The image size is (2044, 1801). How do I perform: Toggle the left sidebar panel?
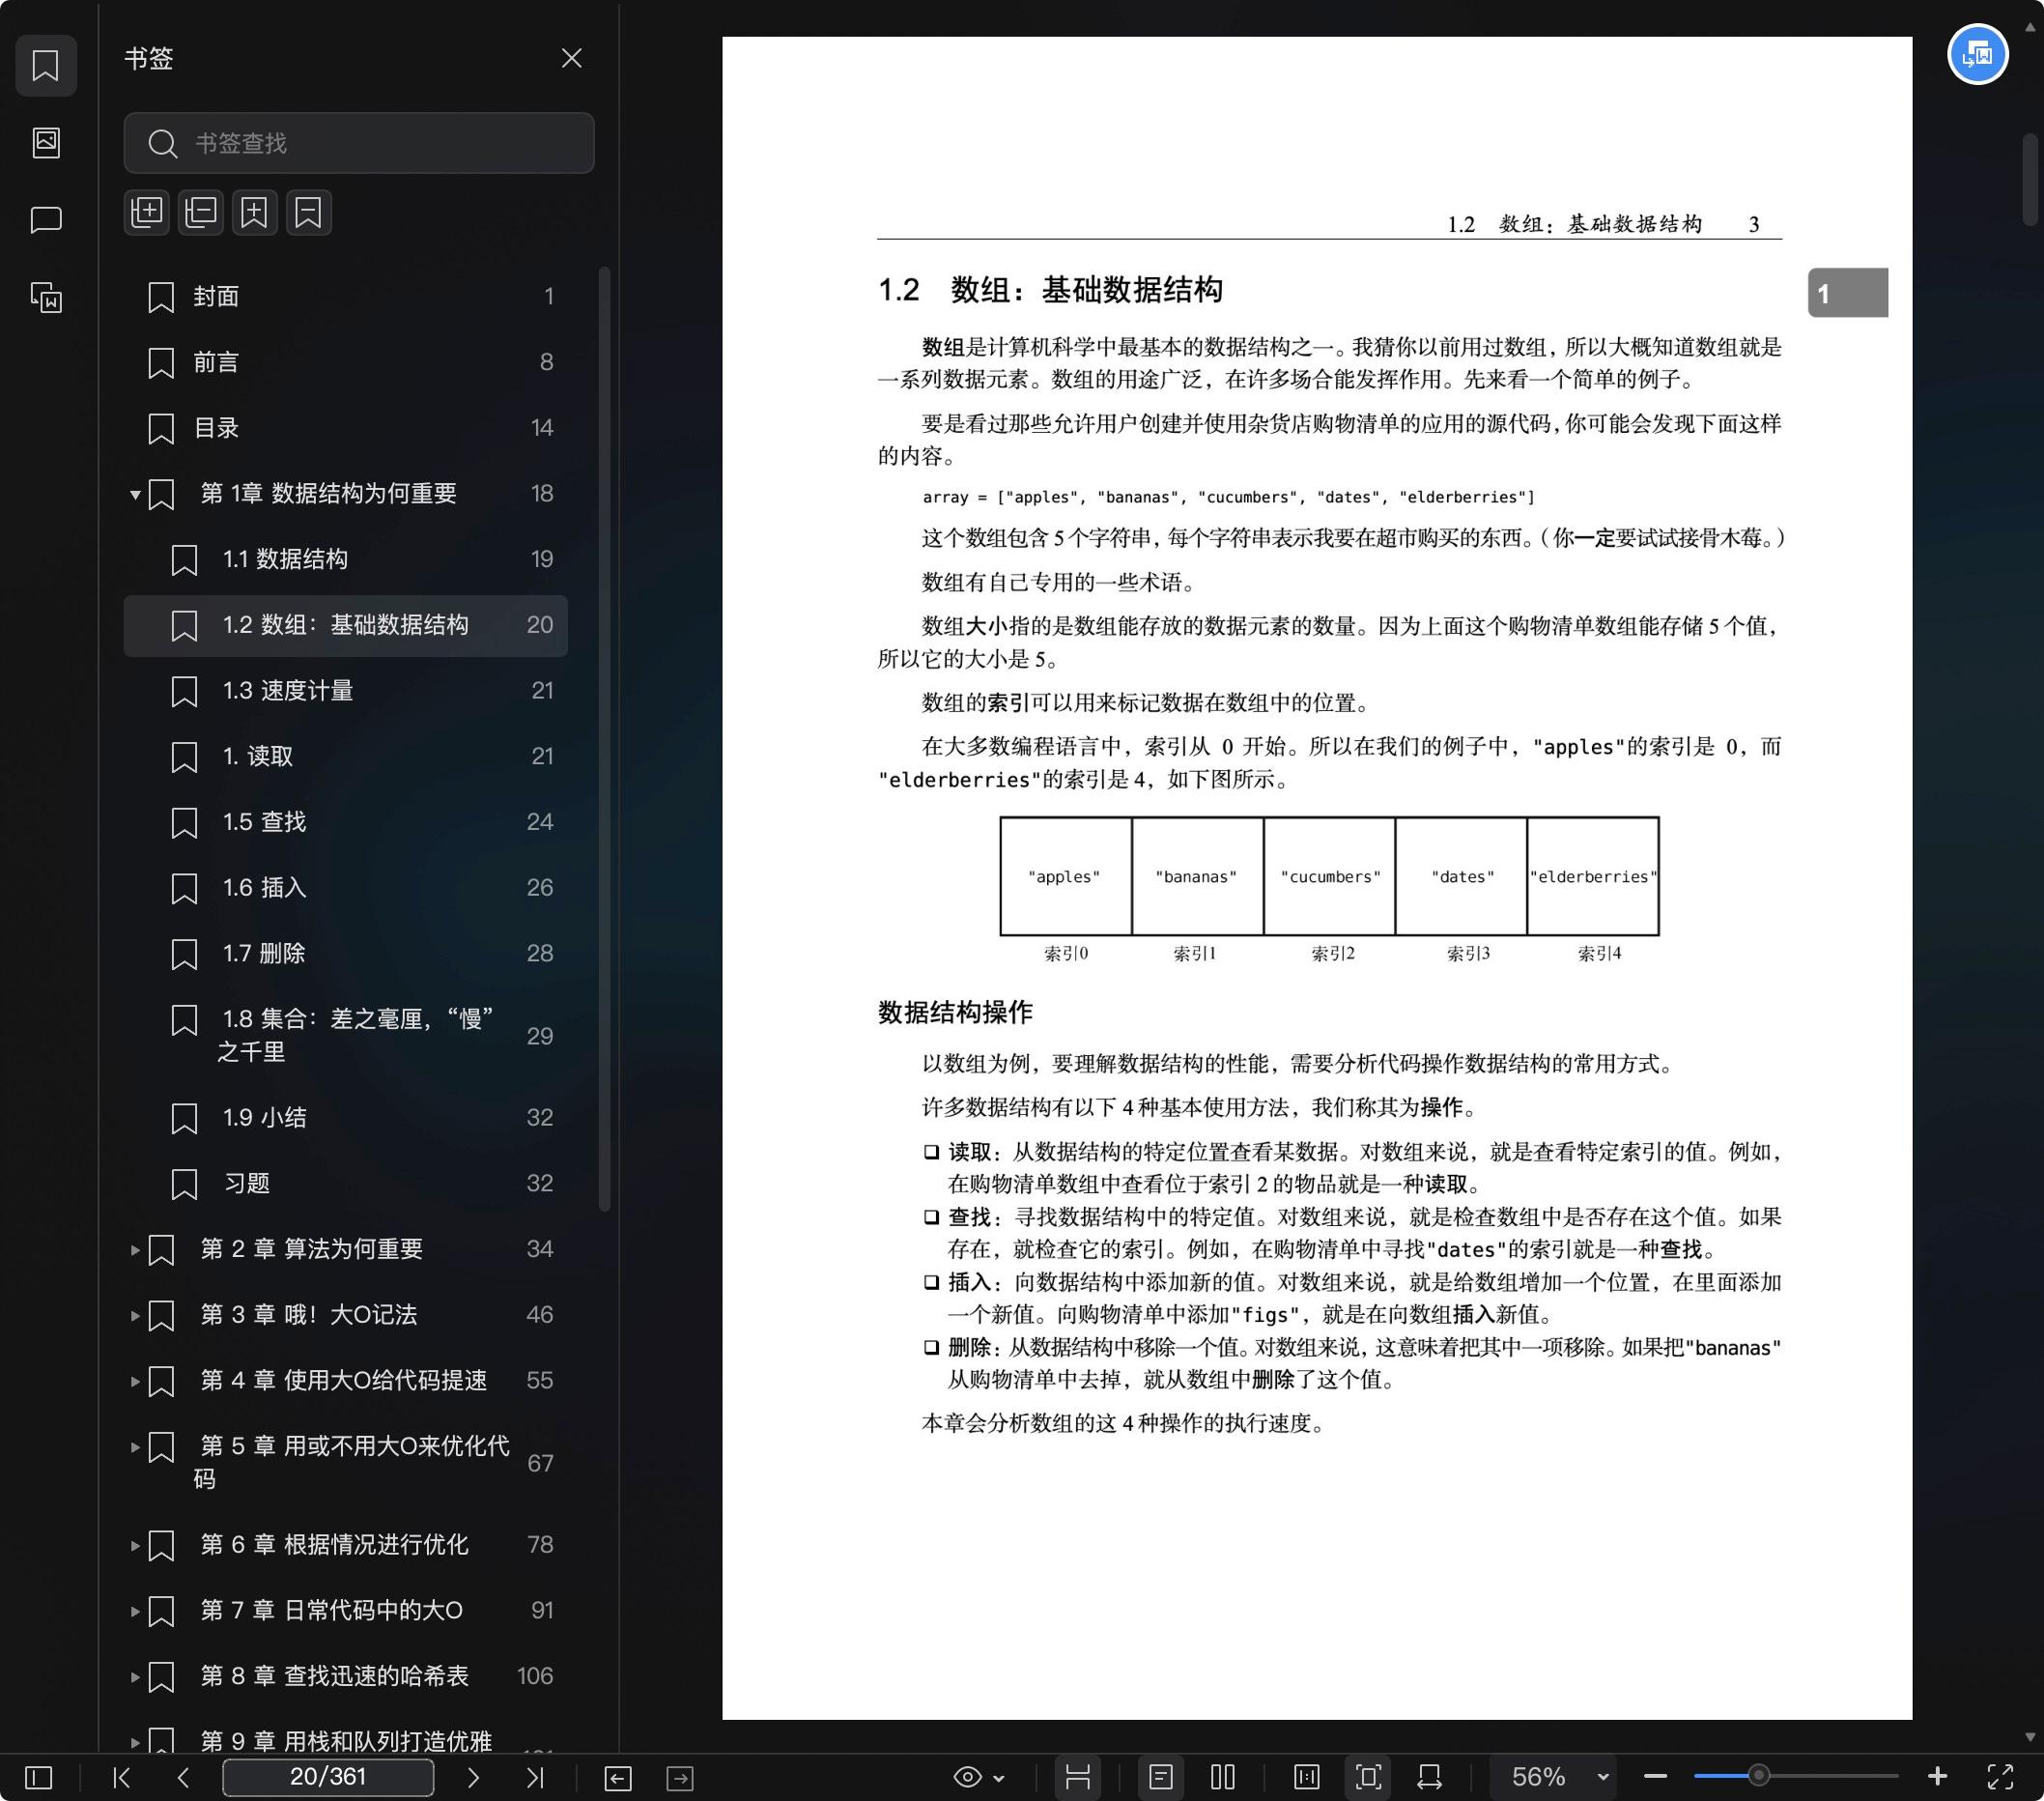coord(38,1777)
